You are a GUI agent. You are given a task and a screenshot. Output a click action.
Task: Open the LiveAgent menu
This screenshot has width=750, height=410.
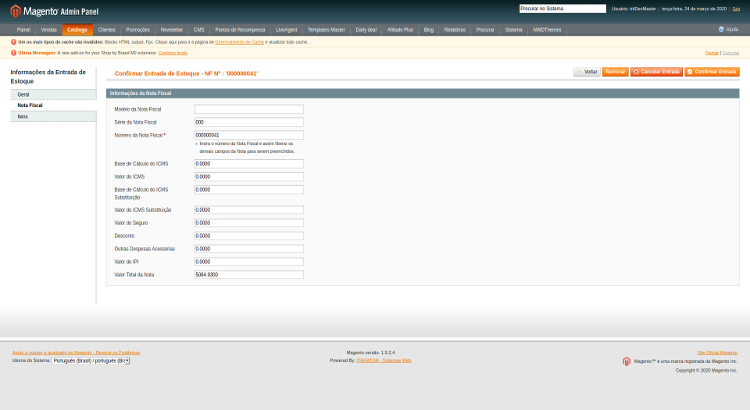[x=287, y=30]
